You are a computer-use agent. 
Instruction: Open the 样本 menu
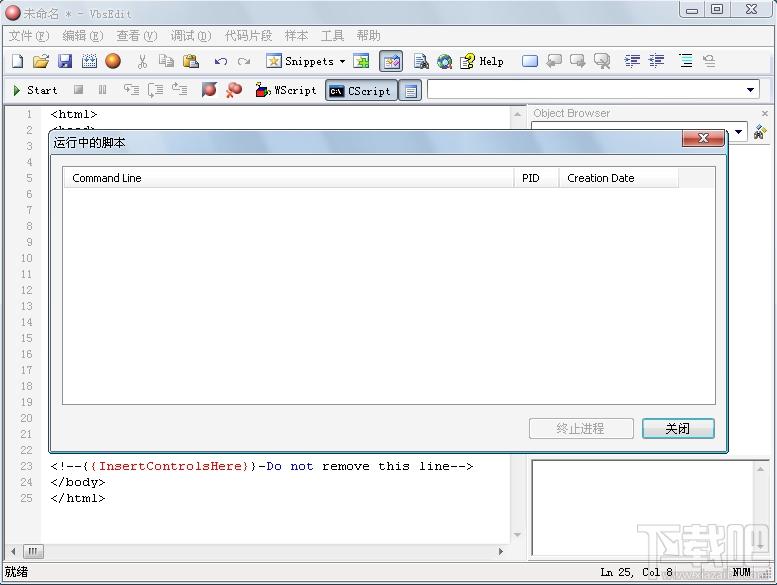pyautogui.click(x=296, y=36)
